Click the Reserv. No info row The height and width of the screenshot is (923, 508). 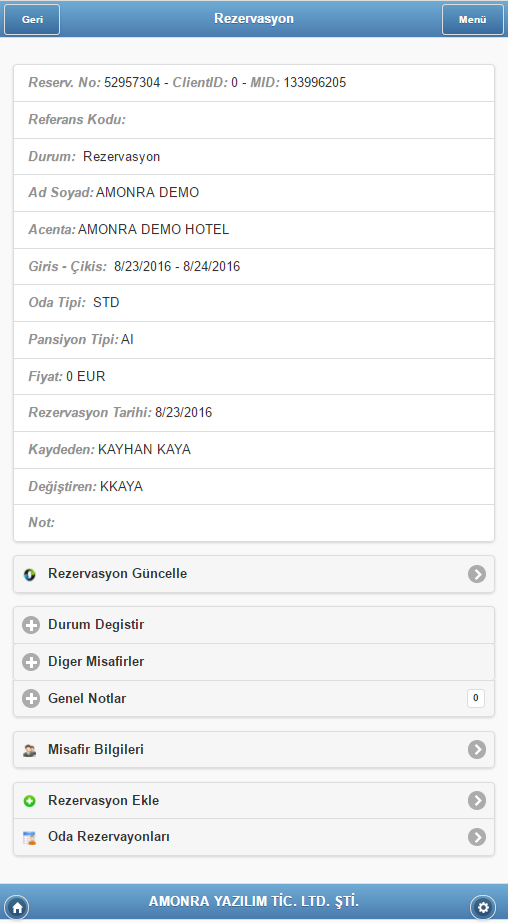[x=254, y=83]
